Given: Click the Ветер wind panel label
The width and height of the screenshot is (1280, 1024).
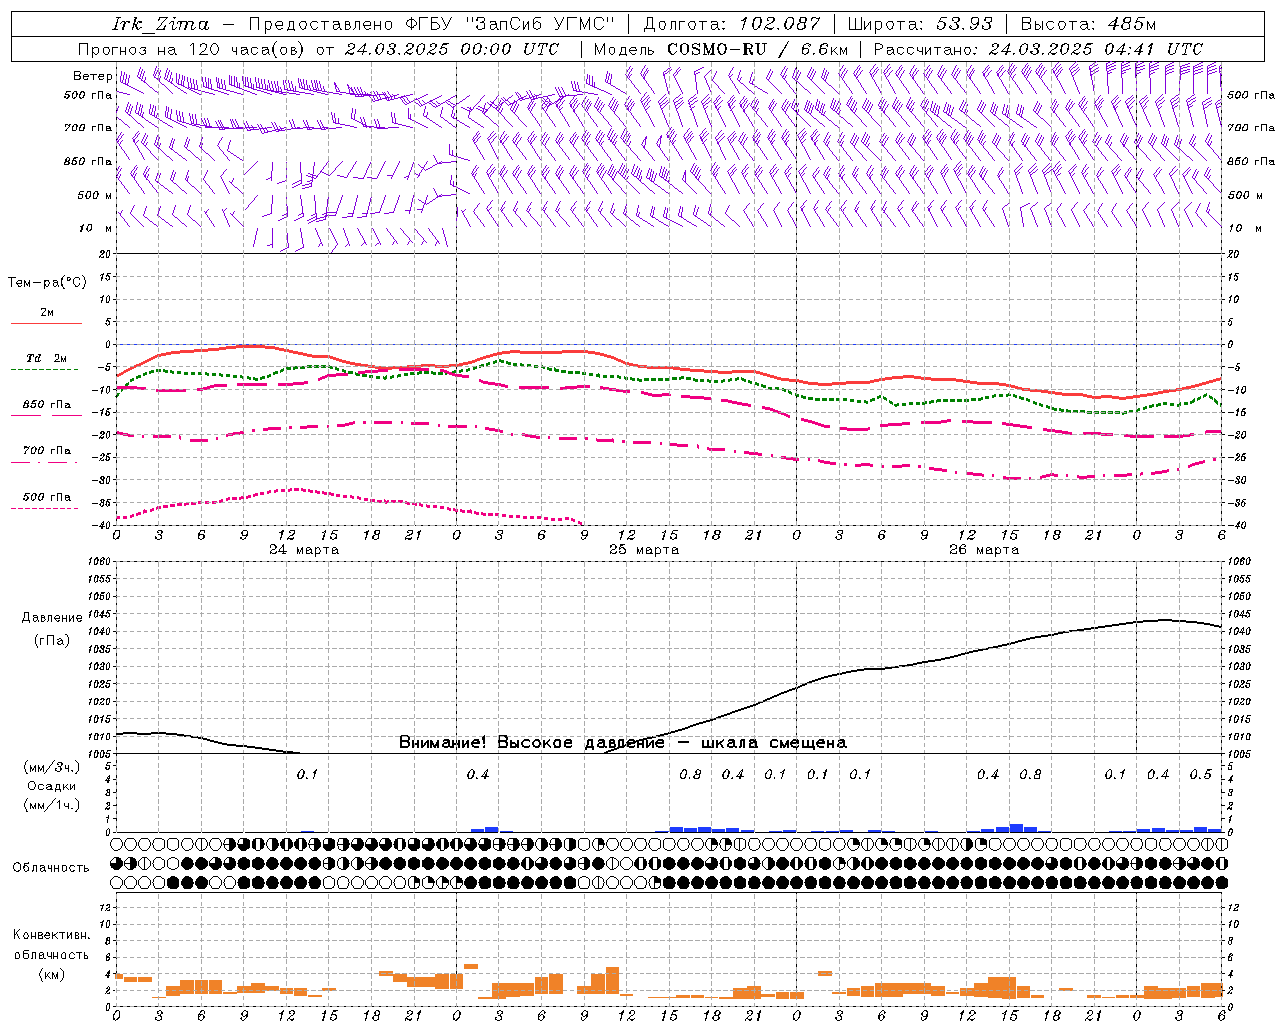Looking at the screenshot, I should click(x=92, y=76).
